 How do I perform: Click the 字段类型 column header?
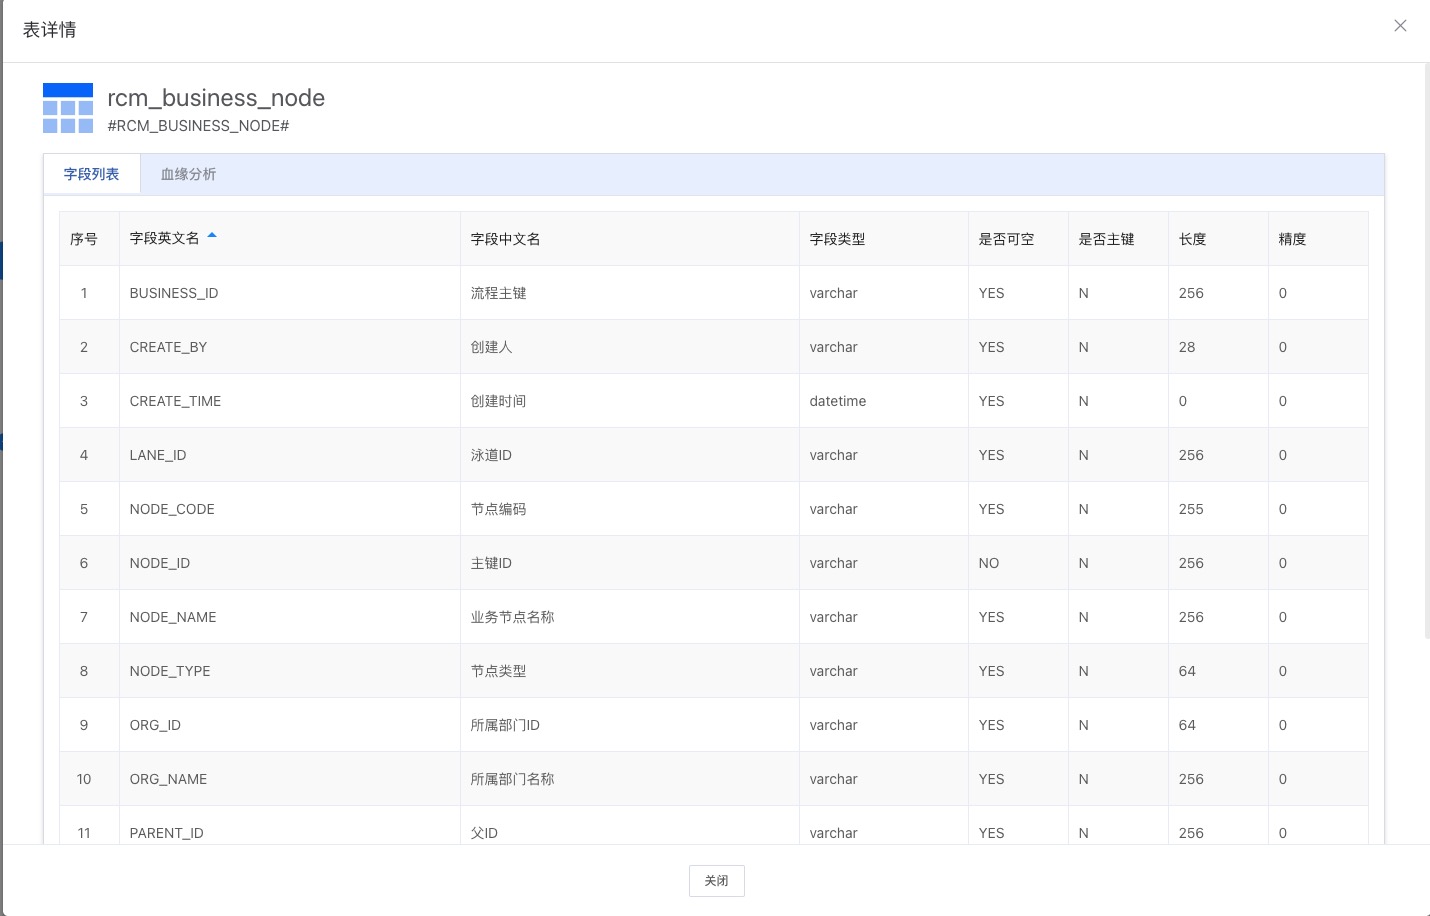tap(837, 238)
